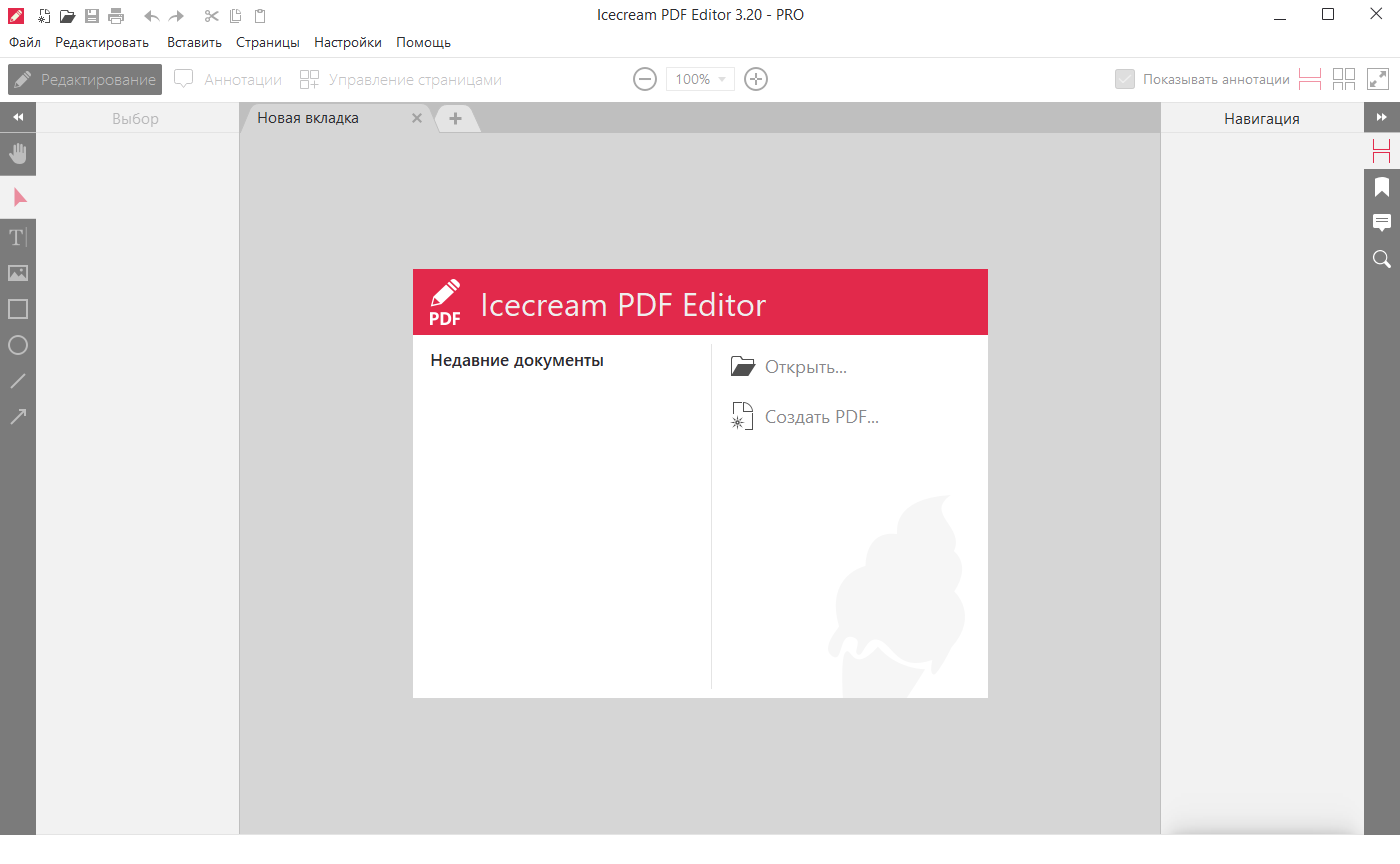Click Создать PDF in the welcome dialog
The width and height of the screenshot is (1400, 864).
[x=820, y=416]
